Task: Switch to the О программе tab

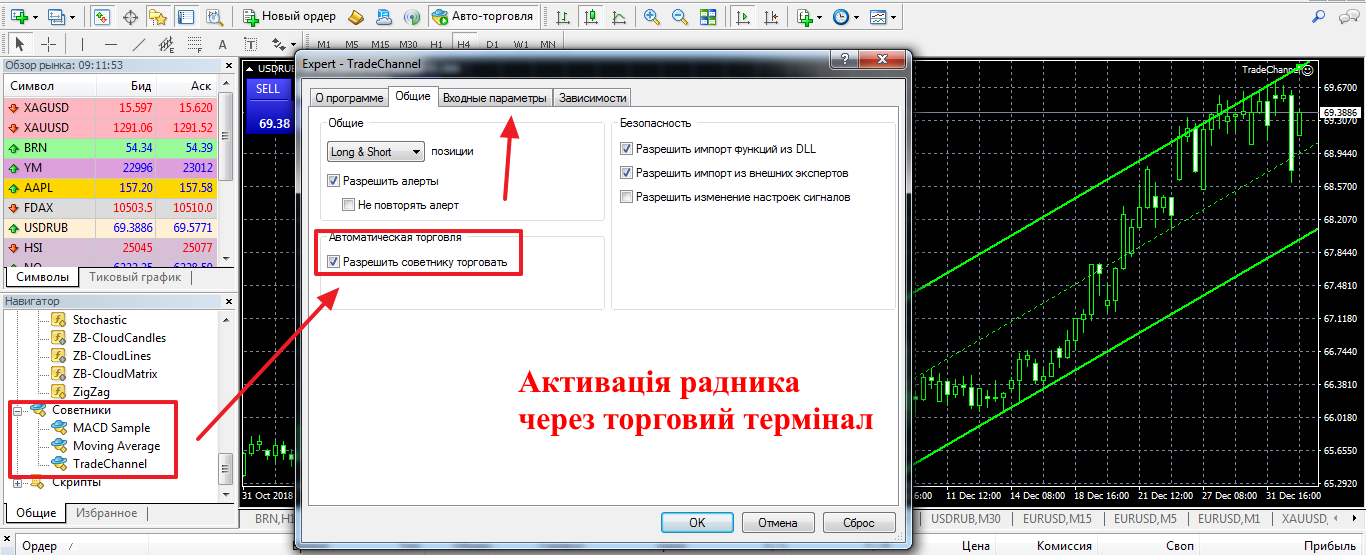Action: [349, 98]
